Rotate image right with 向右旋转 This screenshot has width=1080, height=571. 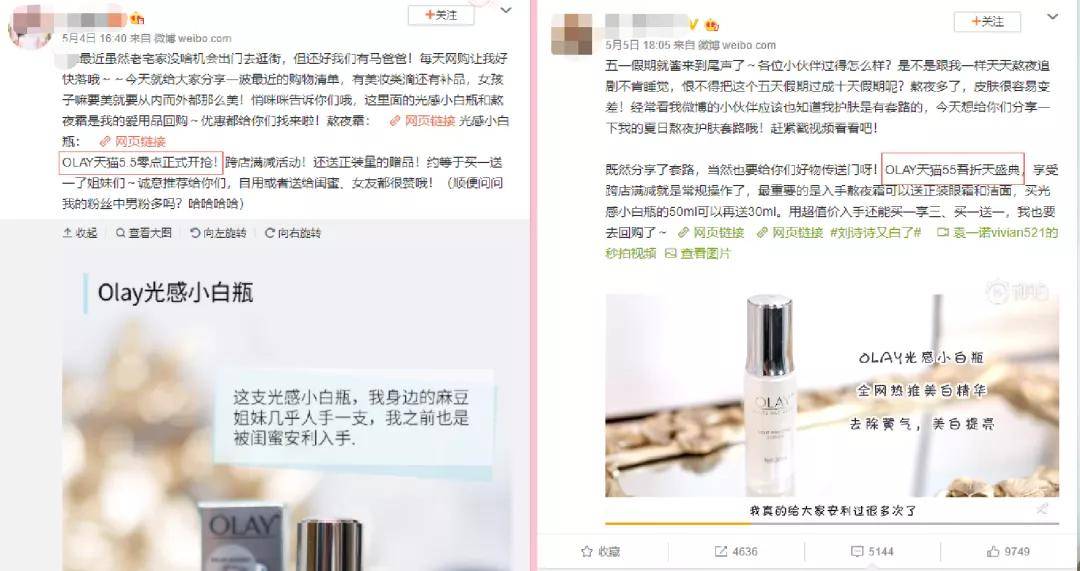(x=293, y=233)
